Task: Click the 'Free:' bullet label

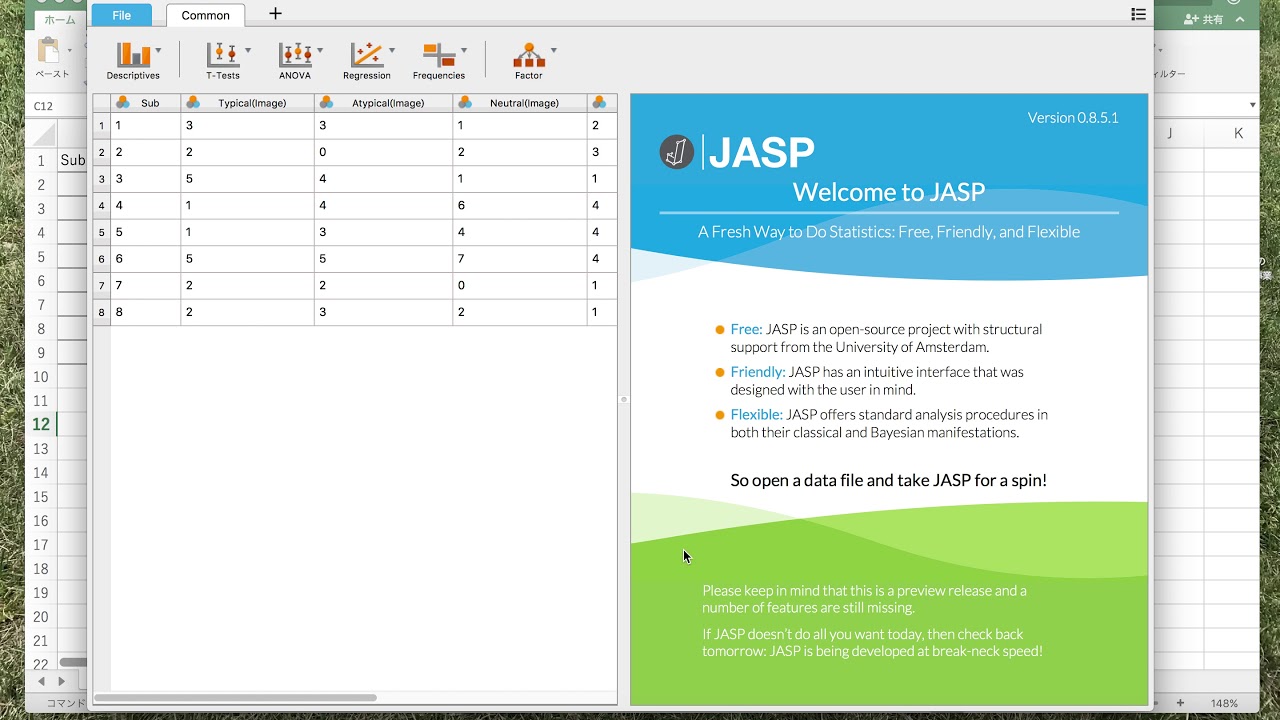Action: point(746,329)
